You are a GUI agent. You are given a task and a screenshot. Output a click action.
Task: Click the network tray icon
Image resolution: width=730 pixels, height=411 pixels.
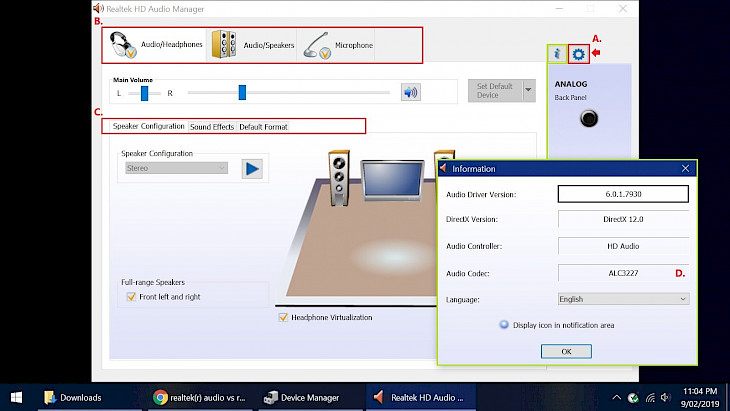(x=650, y=398)
